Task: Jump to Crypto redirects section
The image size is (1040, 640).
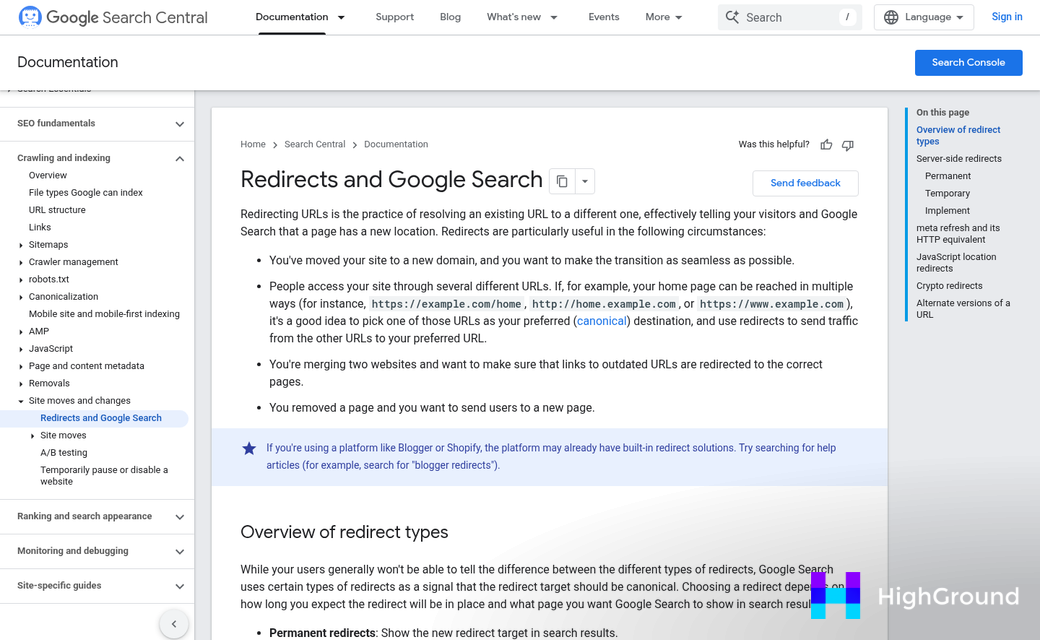Action: pyautogui.click(x=950, y=286)
